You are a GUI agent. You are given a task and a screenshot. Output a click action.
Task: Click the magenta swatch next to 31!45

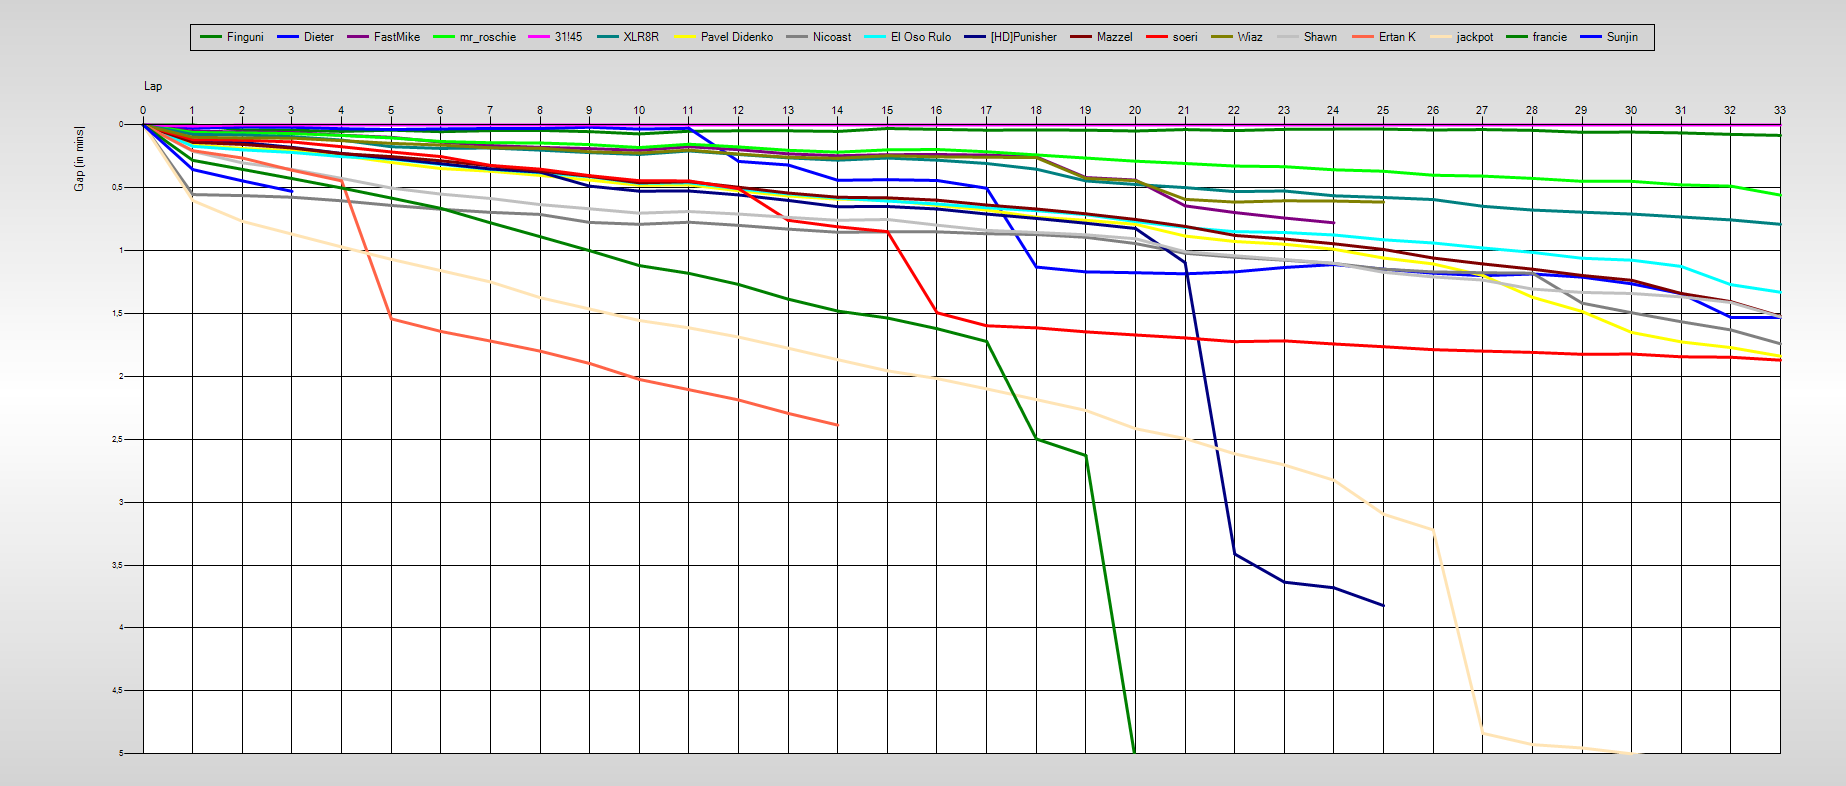click(x=539, y=37)
